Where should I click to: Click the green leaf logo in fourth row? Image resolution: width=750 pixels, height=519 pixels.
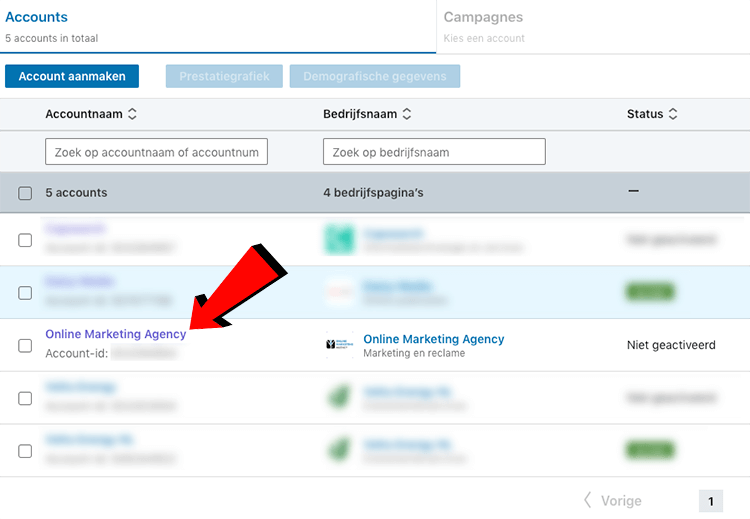[x=340, y=398]
